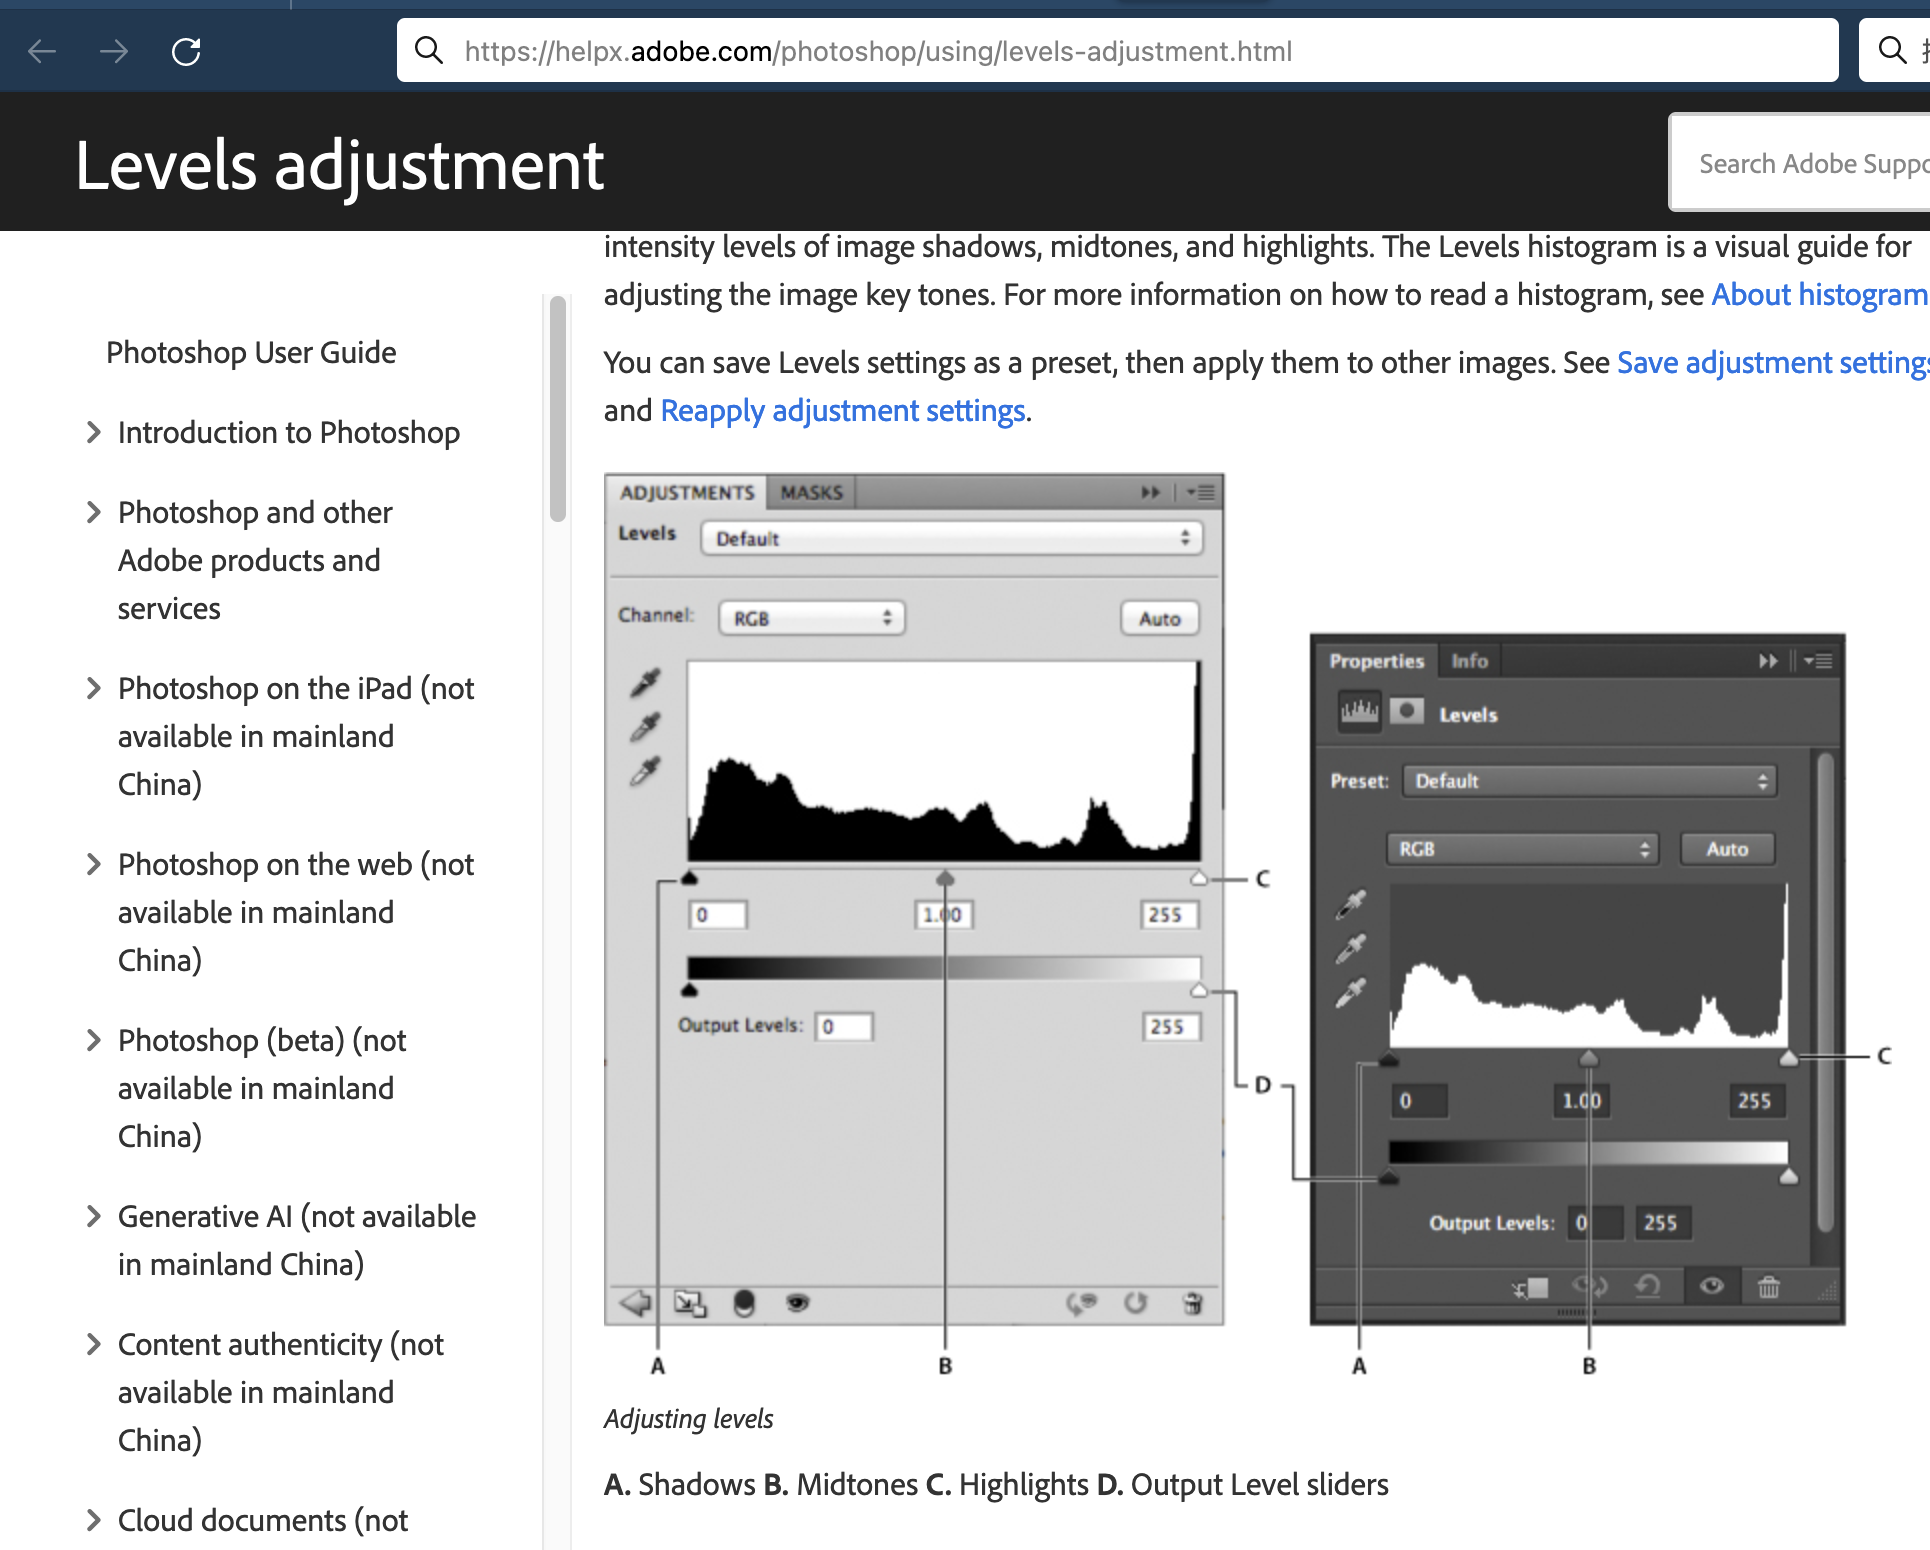Click the back arrow icon, light panel footer
Image resolution: width=1930 pixels, height=1550 pixels.
click(x=635, y=1303)
